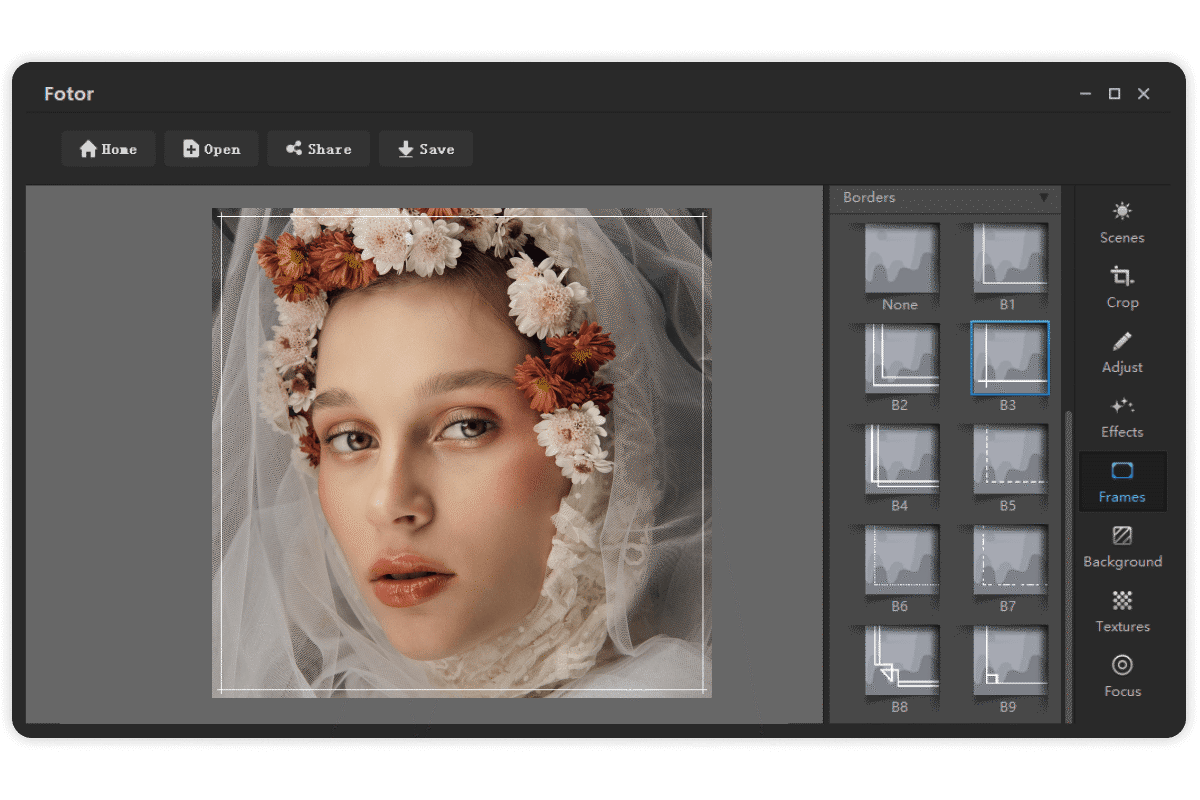Apply the B1 border frame
Image resolution: width=1200 pixels, height=800 pixels.
[x=1010, y=260]
